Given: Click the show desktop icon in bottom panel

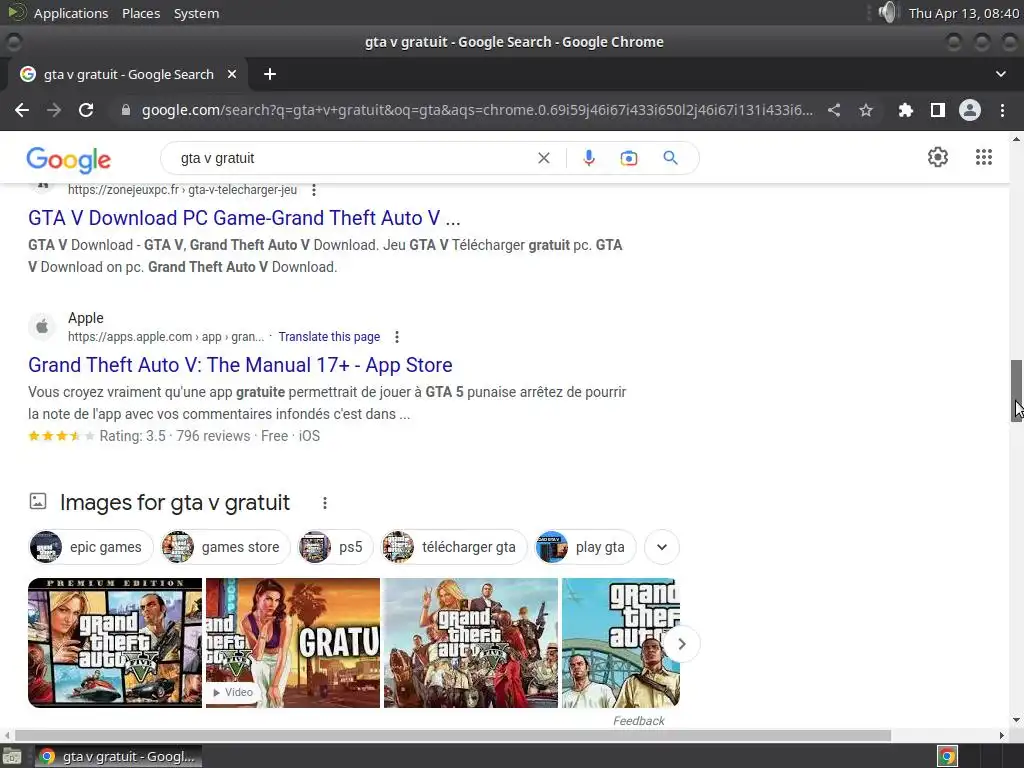Looking at the screenshot, I should tap(12, 756).
